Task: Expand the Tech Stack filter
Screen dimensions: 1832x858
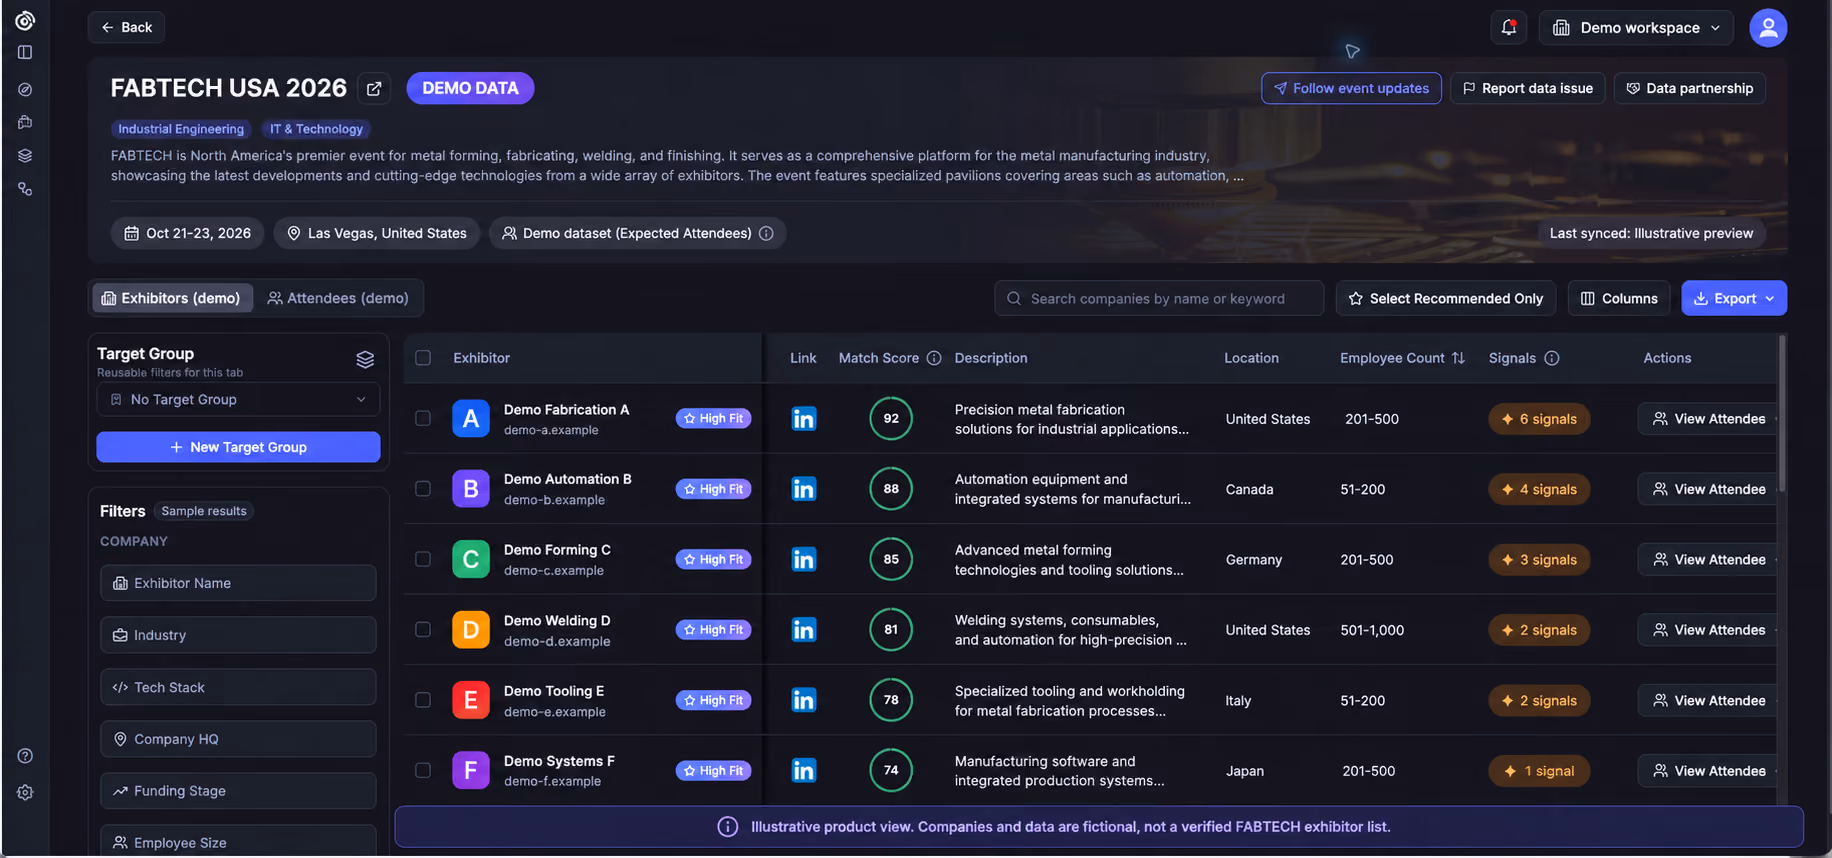Action: (x=238, y=687)
